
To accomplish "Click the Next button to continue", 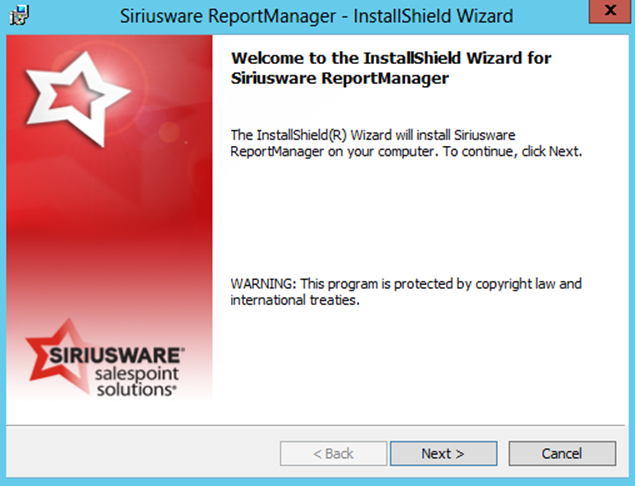I will point(443,453).
